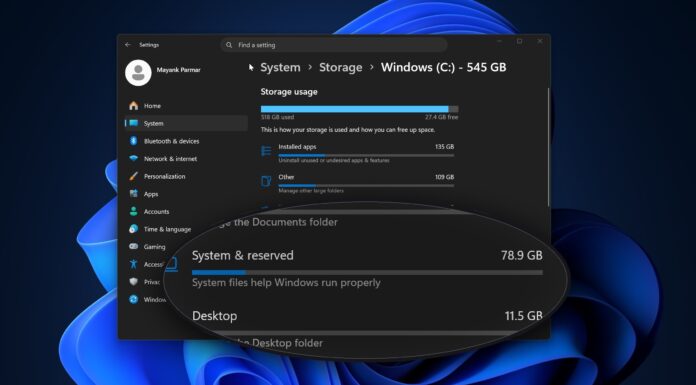Click the Accessibility figure icon
696x385 pixels.
coord(134,264)
